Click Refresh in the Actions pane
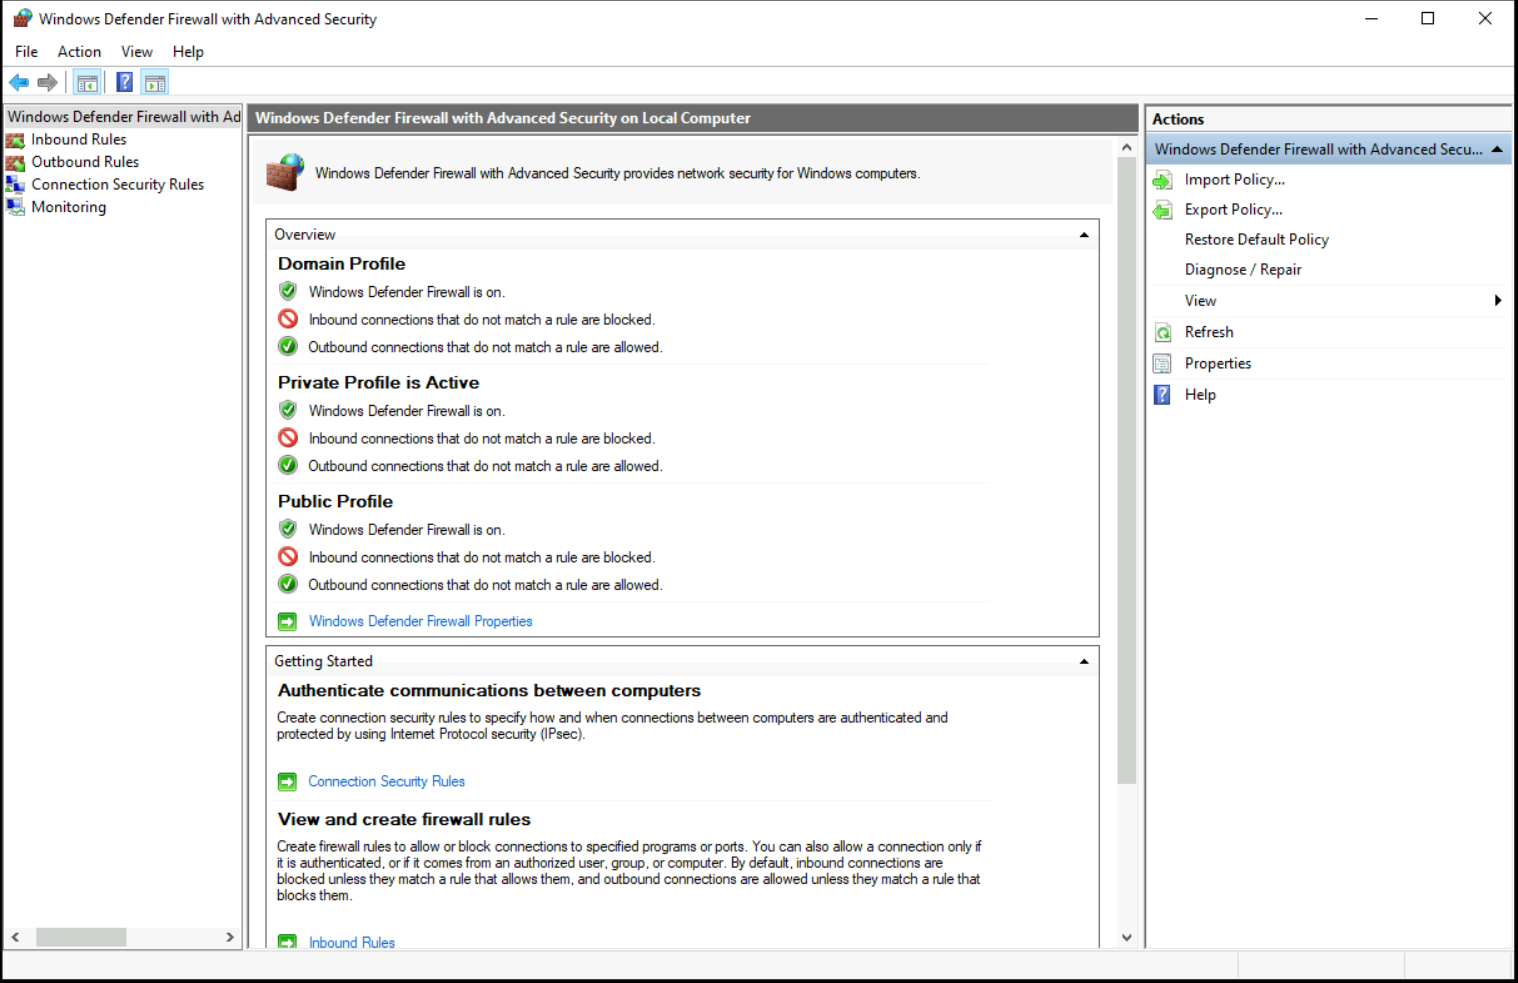Image resolution: width=1518 pixels, height=983 pixels. tap(1209, 332)
